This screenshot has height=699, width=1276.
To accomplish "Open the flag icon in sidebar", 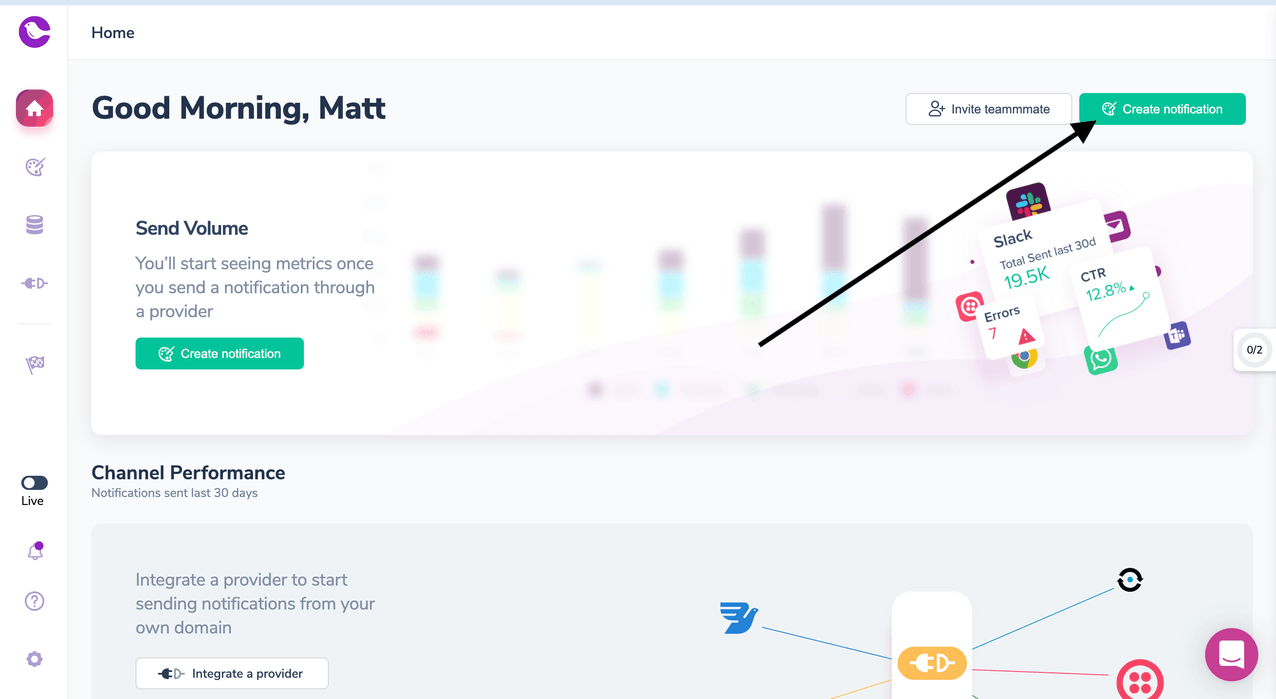I will (x=35, y=366).
